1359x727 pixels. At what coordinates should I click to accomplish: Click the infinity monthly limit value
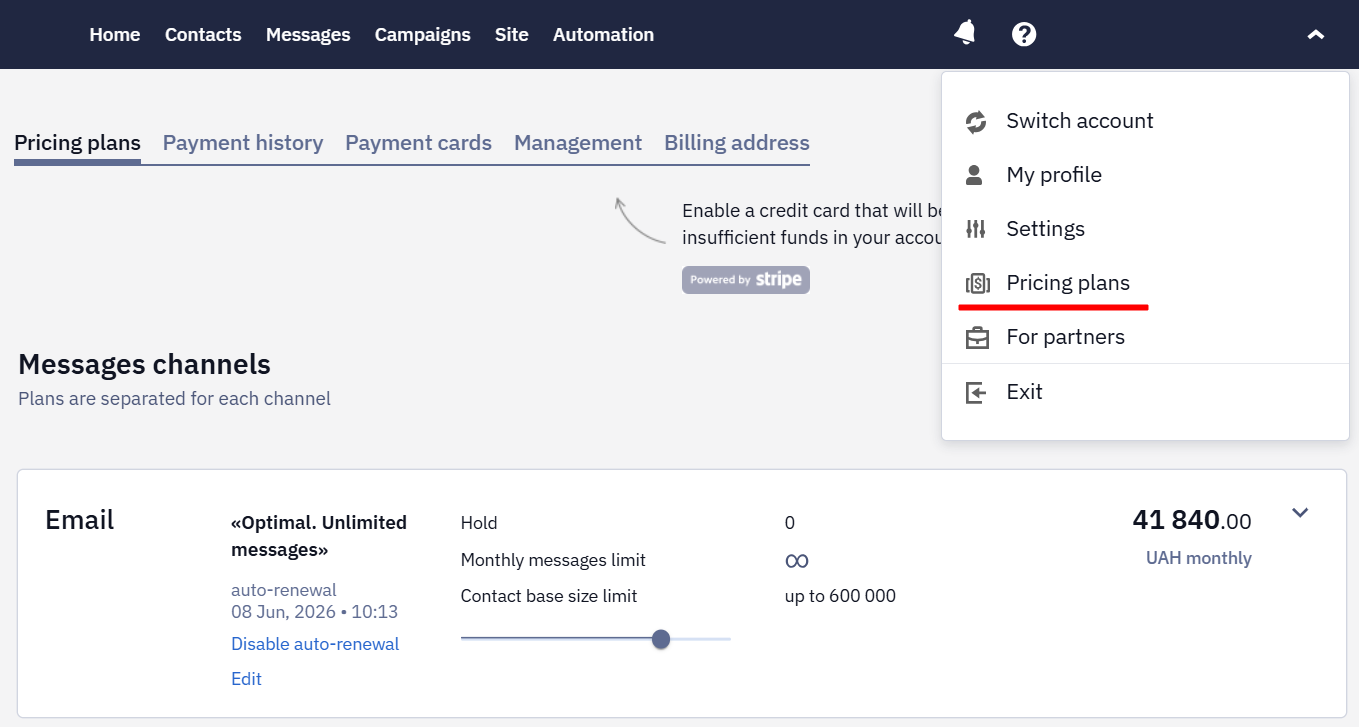797,561
